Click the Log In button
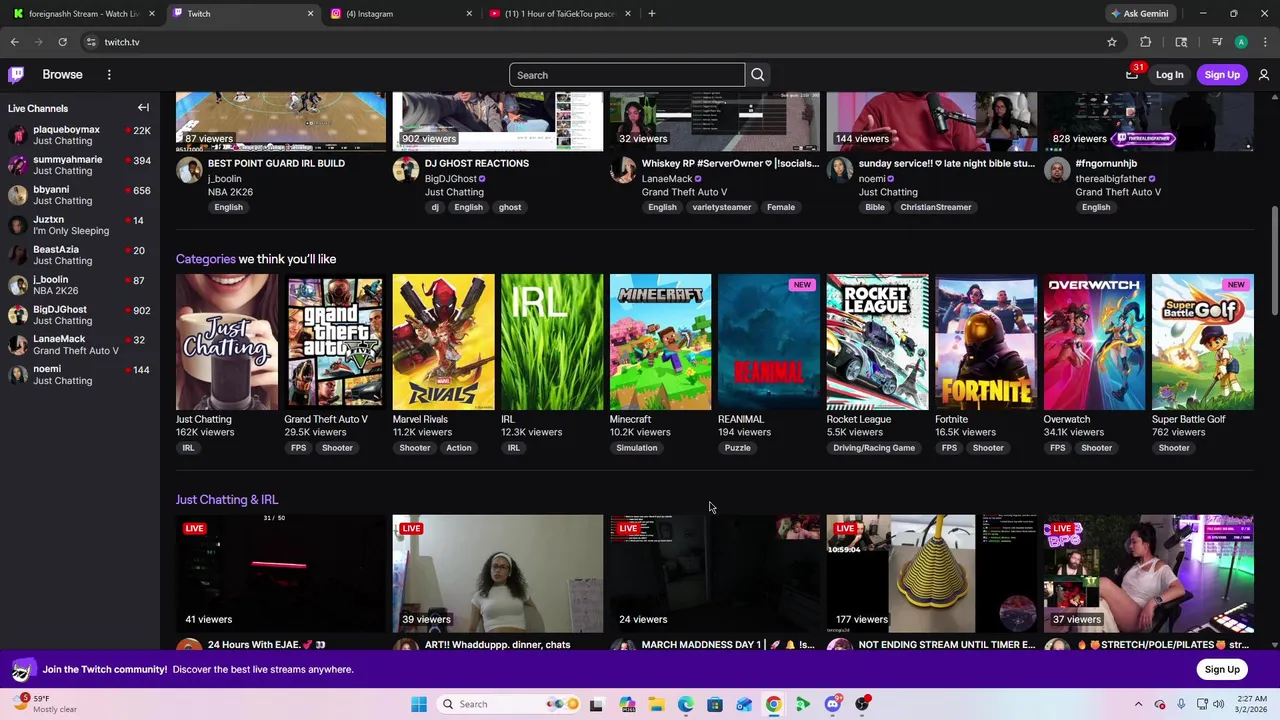 point(1169,75)
